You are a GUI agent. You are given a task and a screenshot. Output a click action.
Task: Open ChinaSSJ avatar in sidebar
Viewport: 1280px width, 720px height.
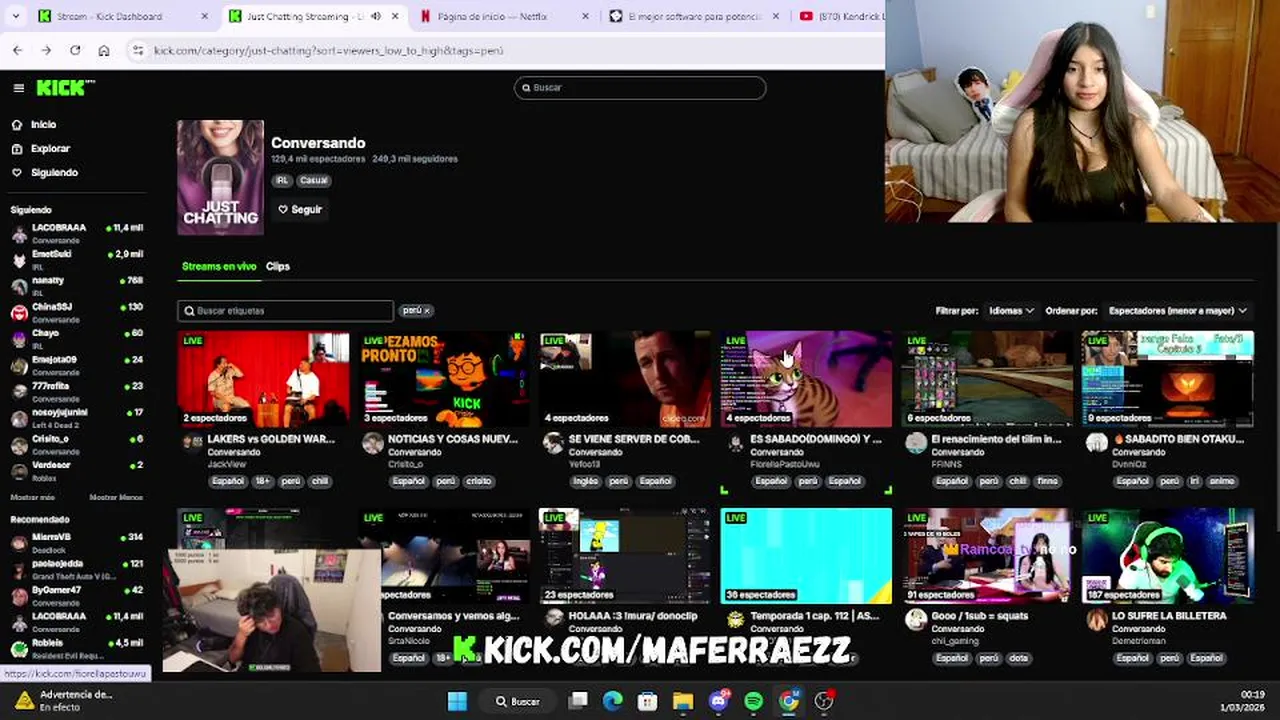click(19, 313)
